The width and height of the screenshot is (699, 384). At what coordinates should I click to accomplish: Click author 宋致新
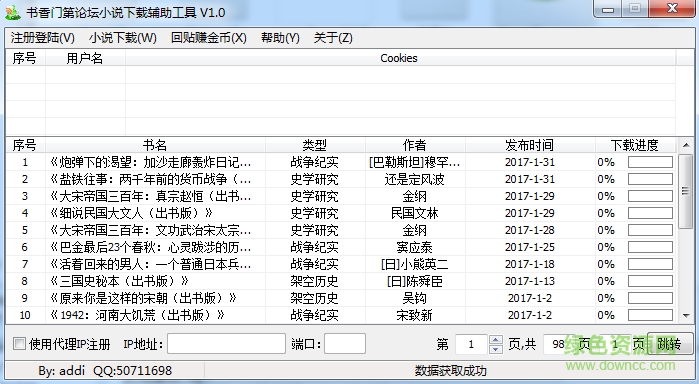(x=415, y=315)
